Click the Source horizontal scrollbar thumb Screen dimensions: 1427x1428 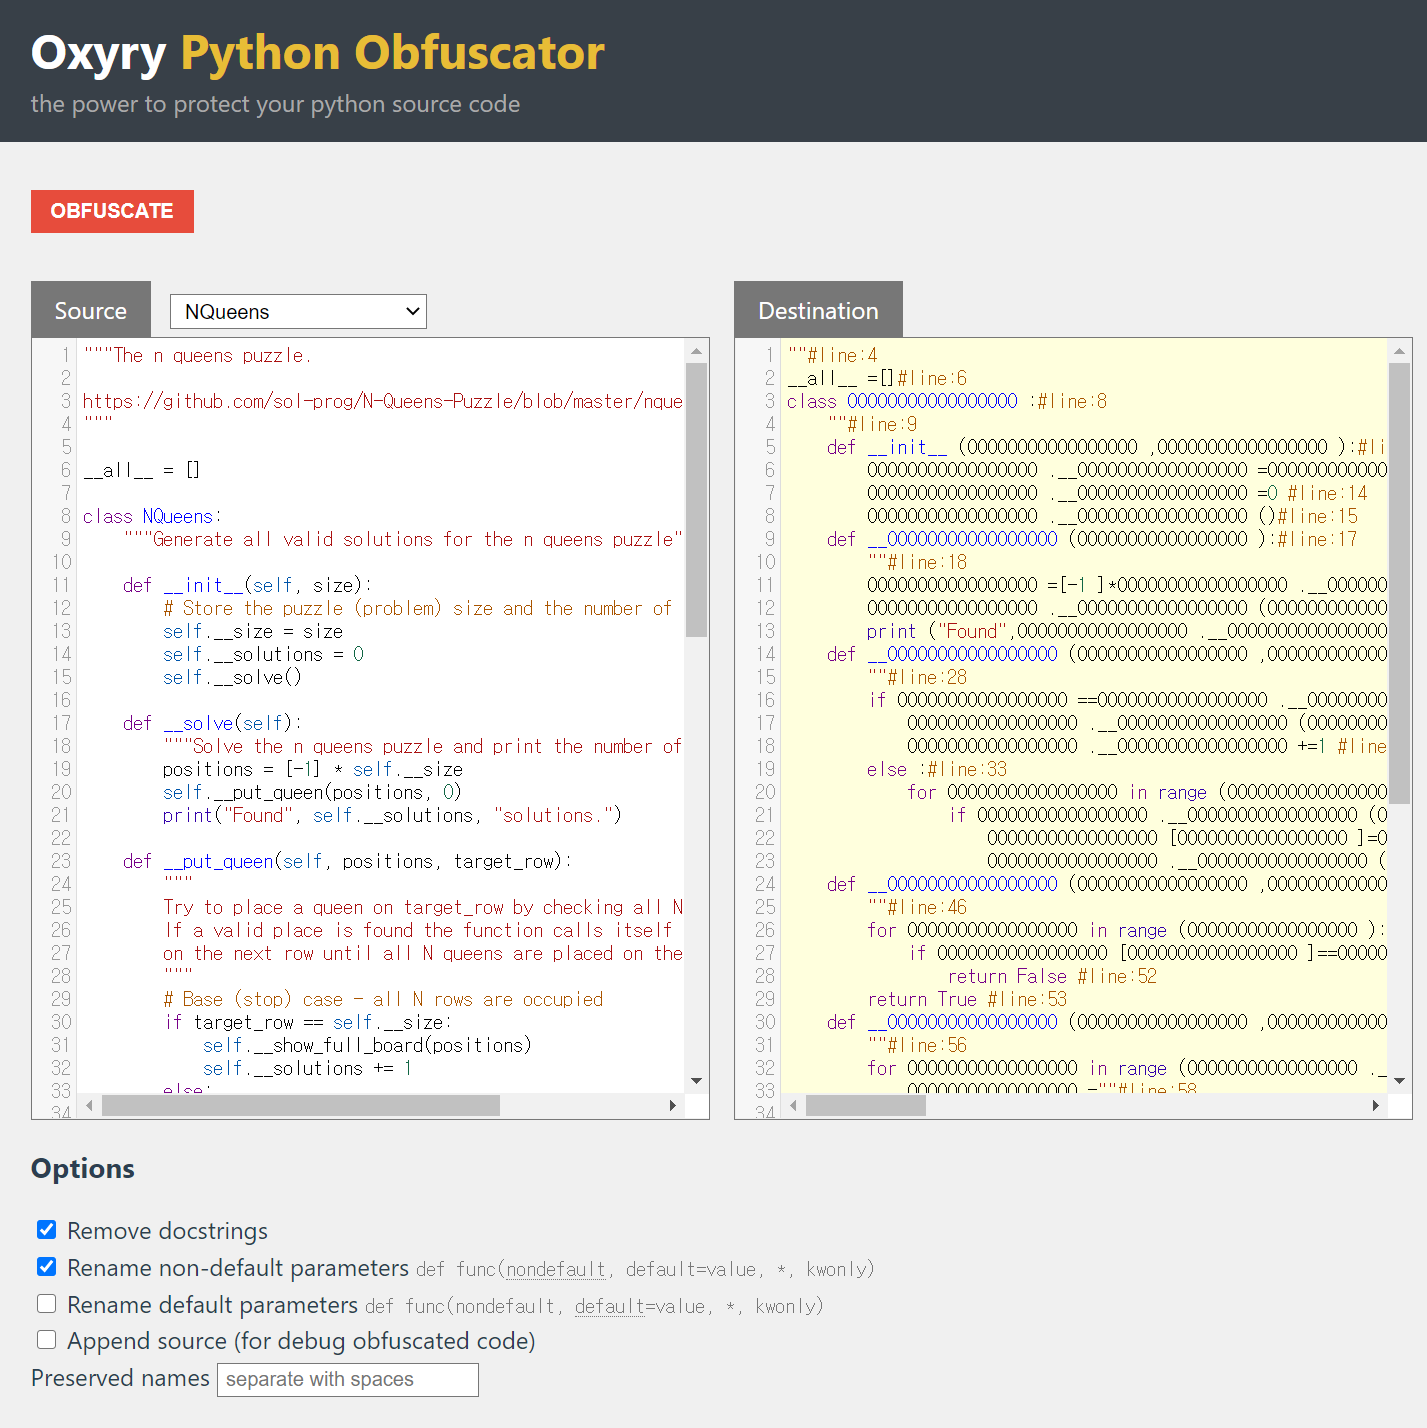(301, 1105)
